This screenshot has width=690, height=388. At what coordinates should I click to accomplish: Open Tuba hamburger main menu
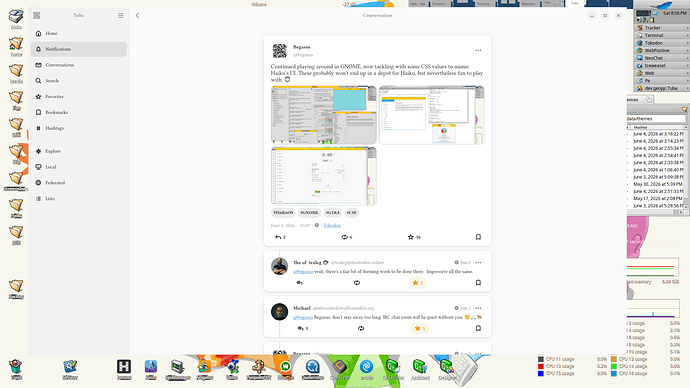(x=121, y=15)
